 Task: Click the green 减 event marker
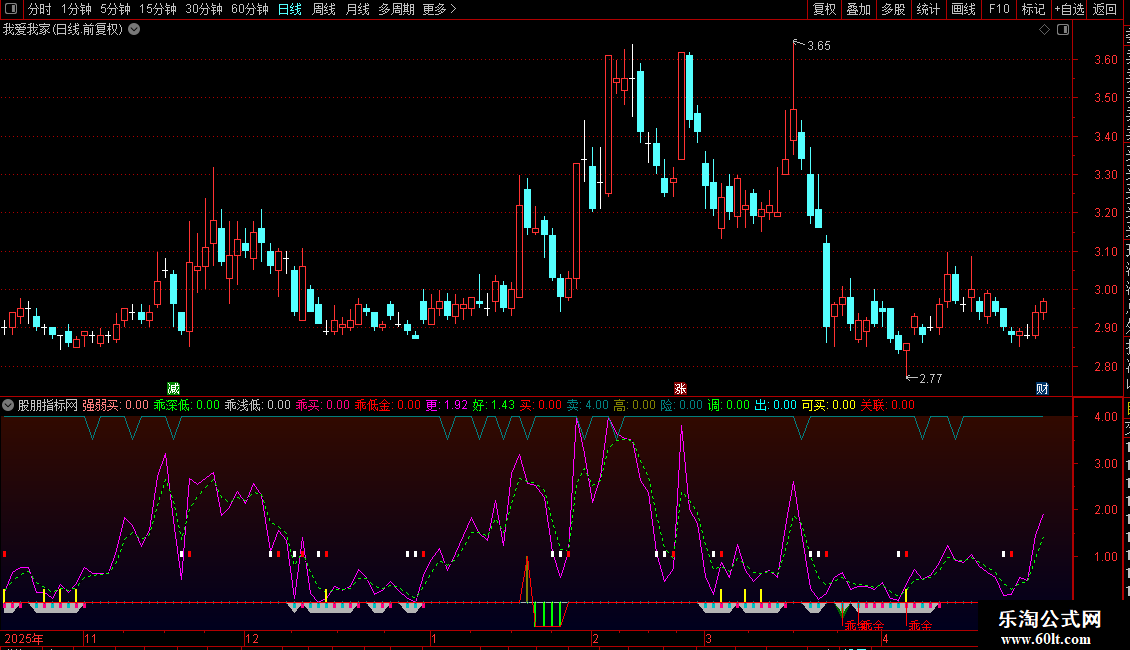point(173,389)
